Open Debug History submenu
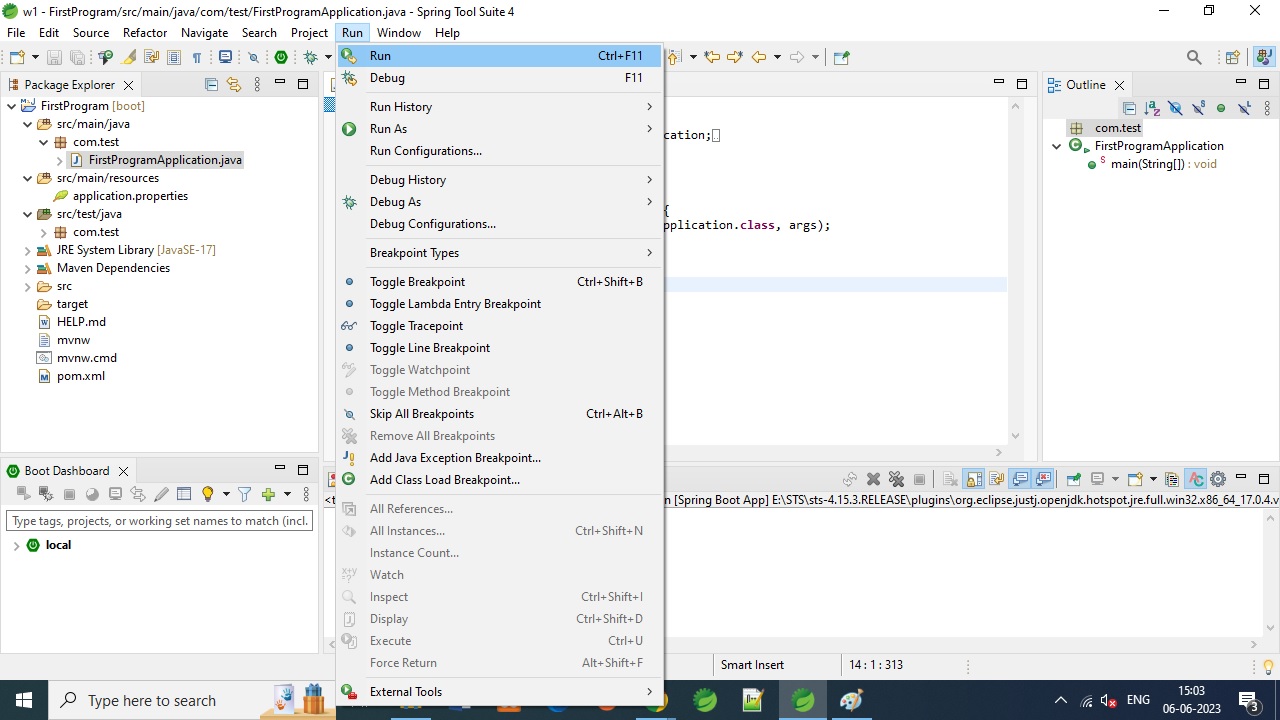 (499, 180)
